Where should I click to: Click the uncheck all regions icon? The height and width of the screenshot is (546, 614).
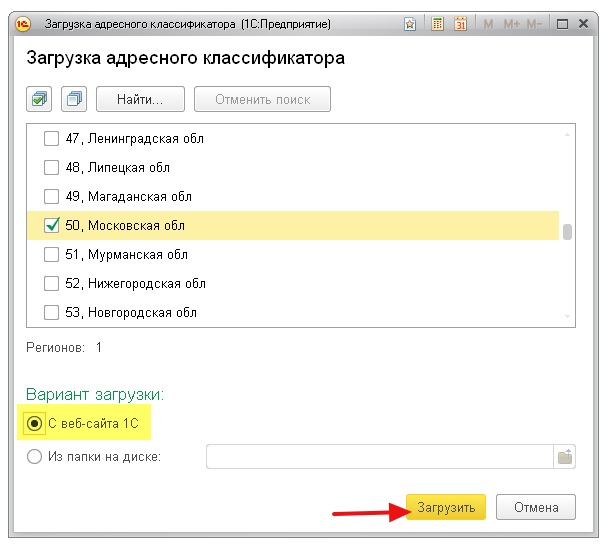click(x=74, y=99)
